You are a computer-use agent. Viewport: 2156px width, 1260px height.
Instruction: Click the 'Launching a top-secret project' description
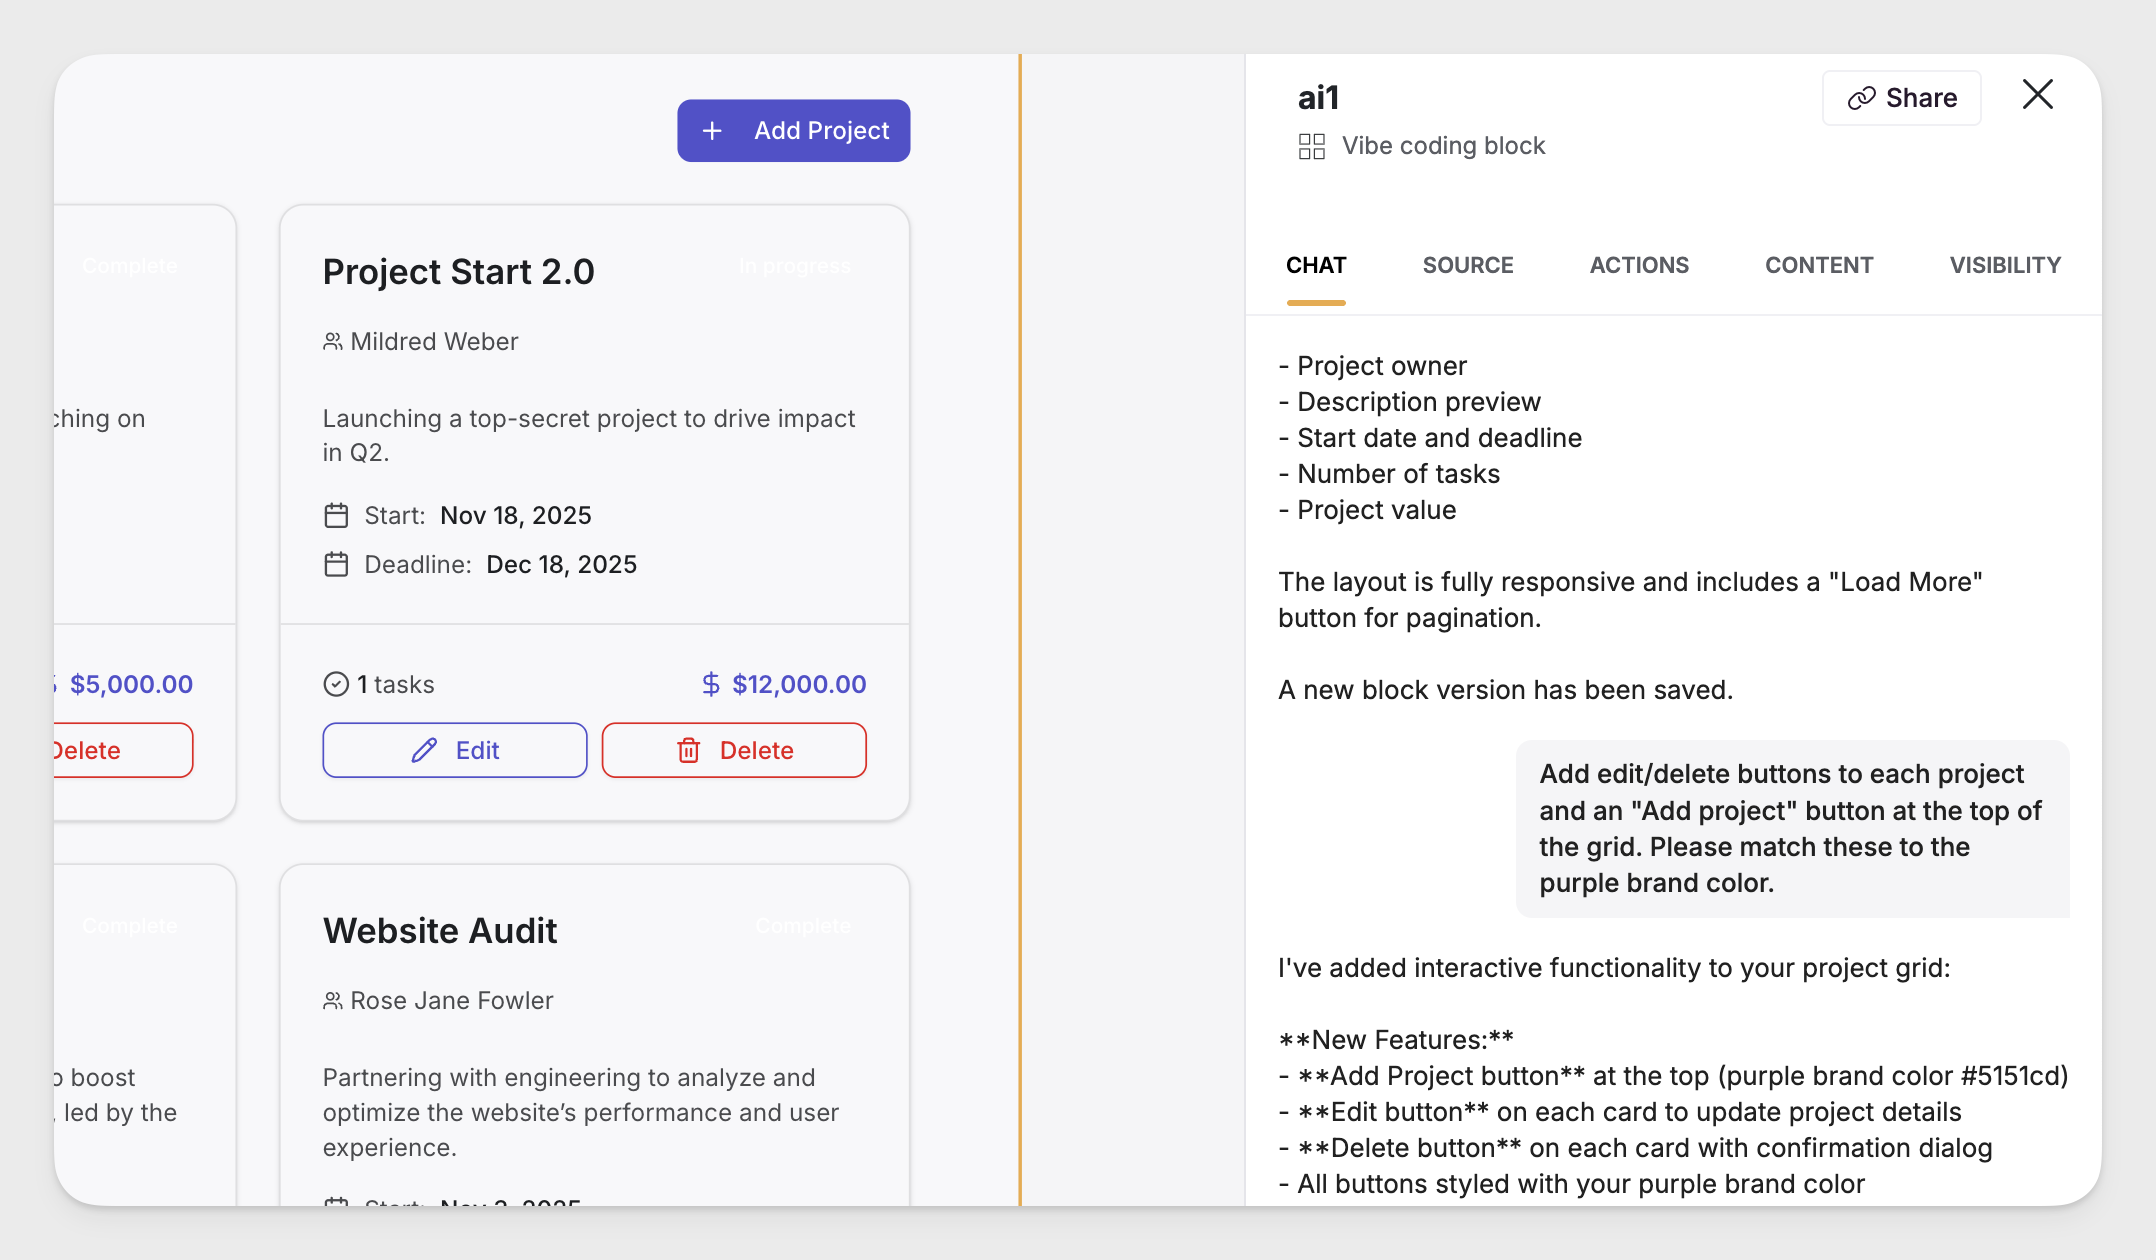point(589,435)
